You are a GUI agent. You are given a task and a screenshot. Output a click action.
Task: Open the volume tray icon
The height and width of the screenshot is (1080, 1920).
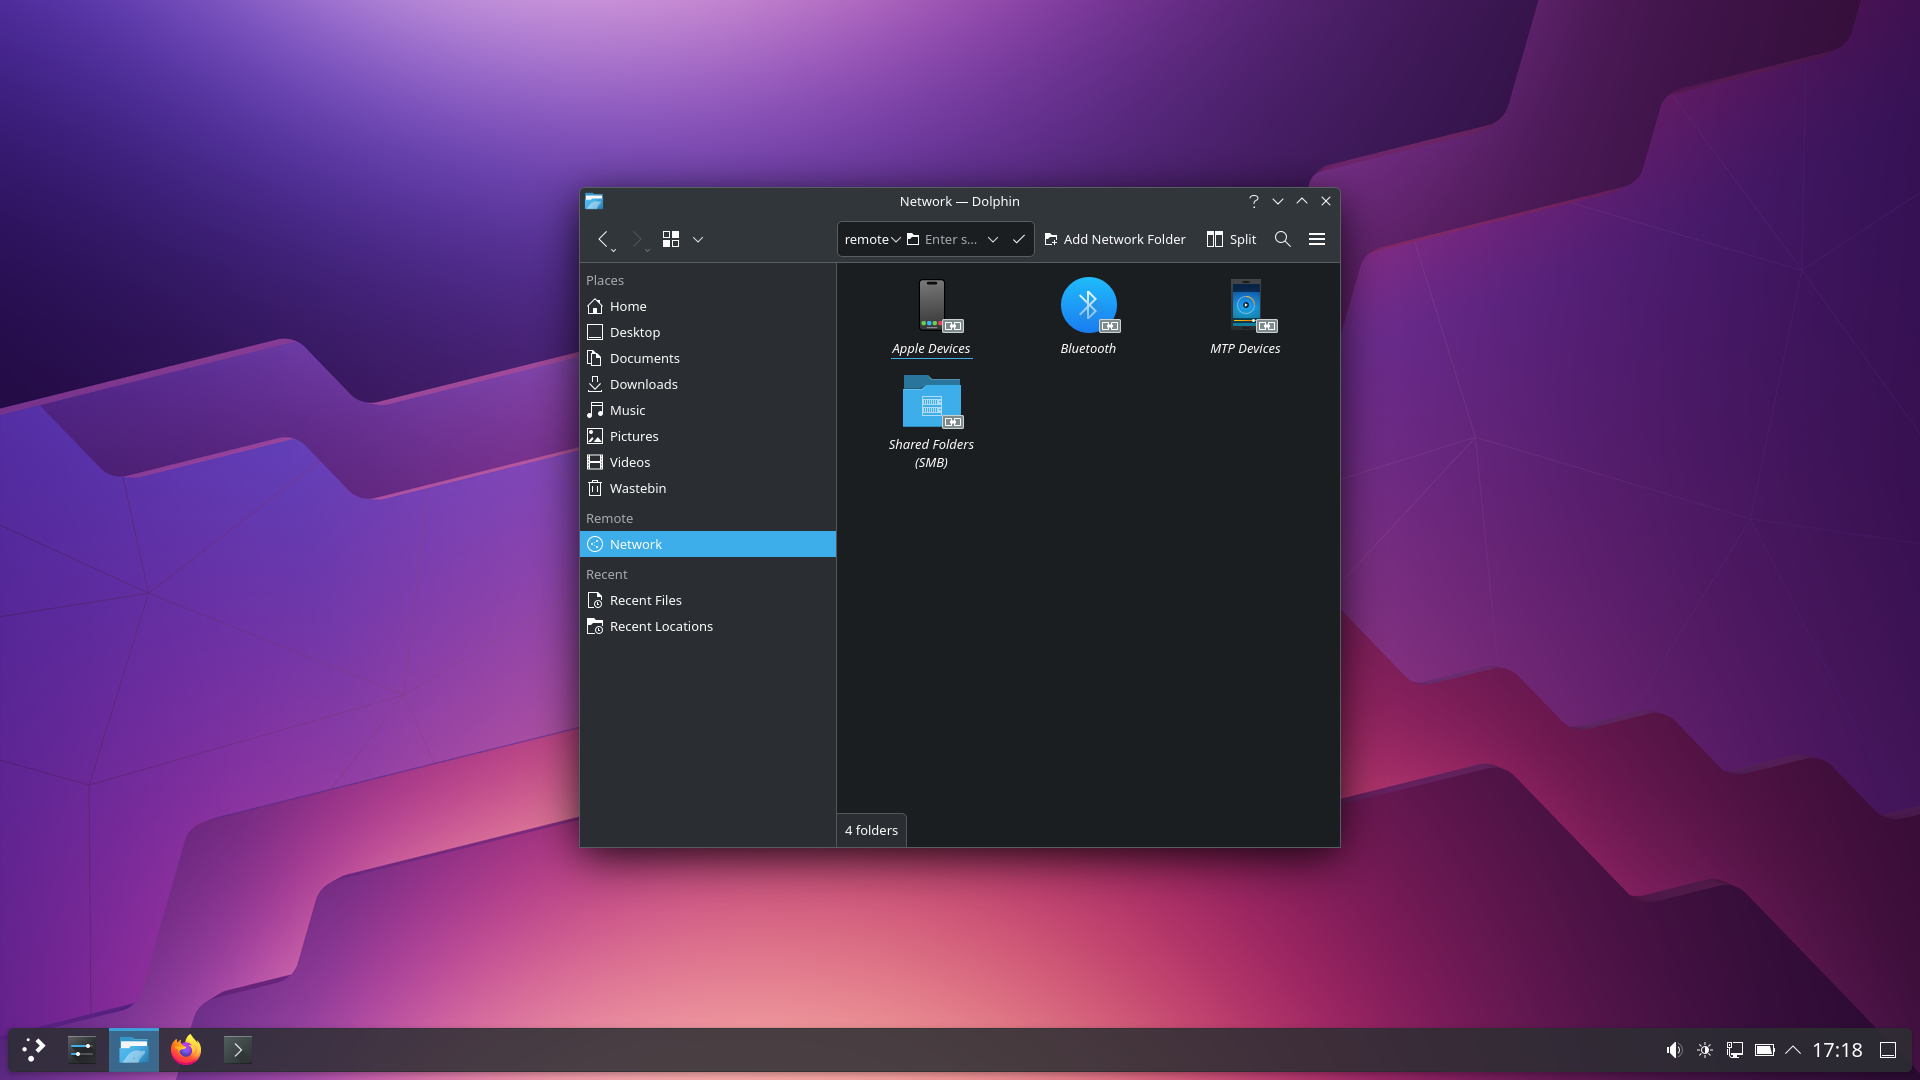[x=1674, y=1050]
